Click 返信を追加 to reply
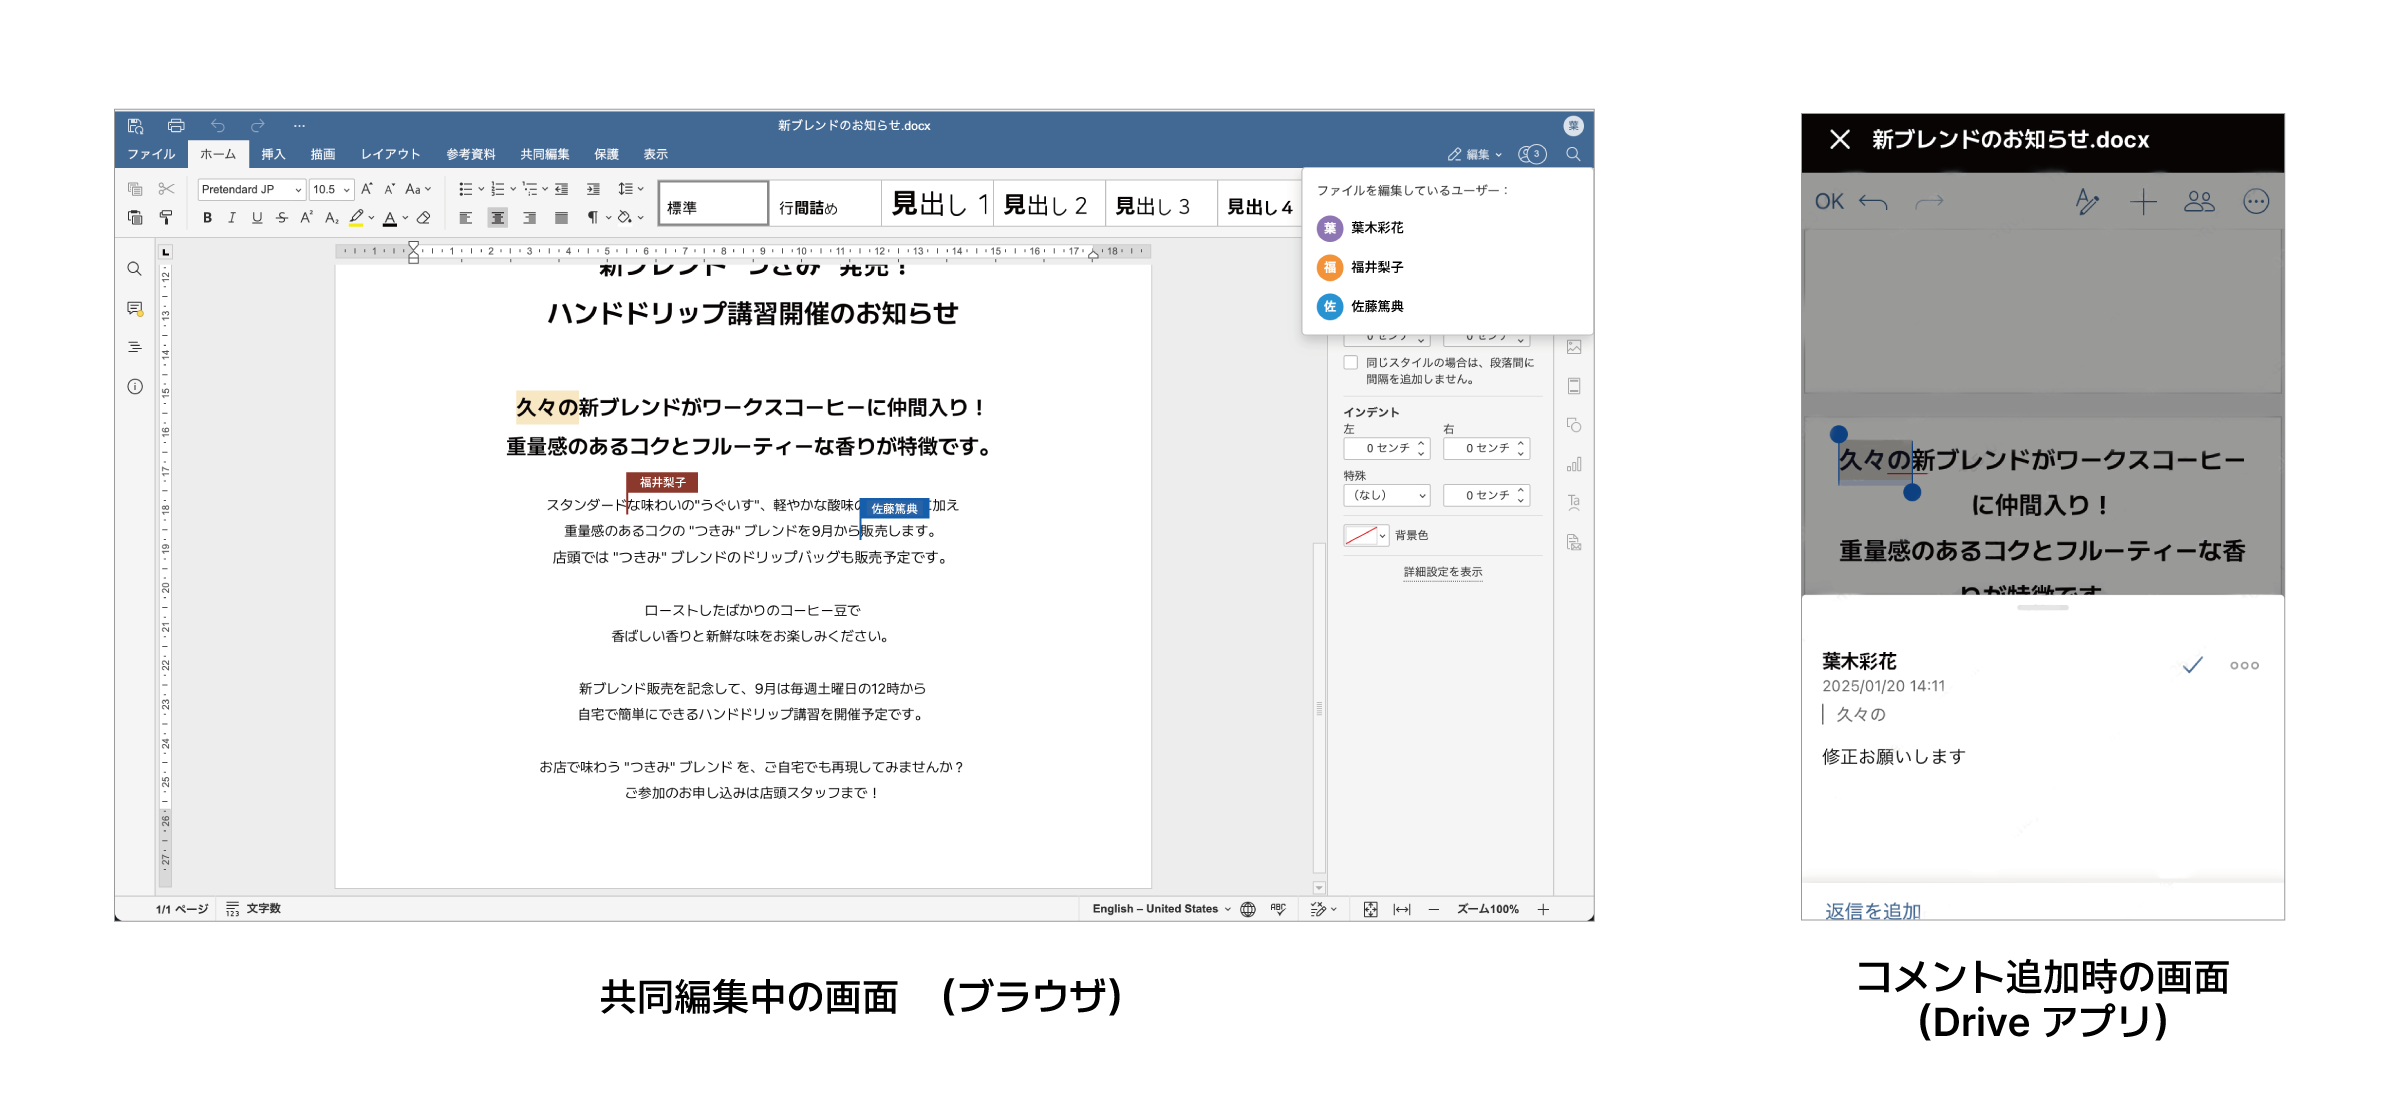 [x=1872, y=910]
